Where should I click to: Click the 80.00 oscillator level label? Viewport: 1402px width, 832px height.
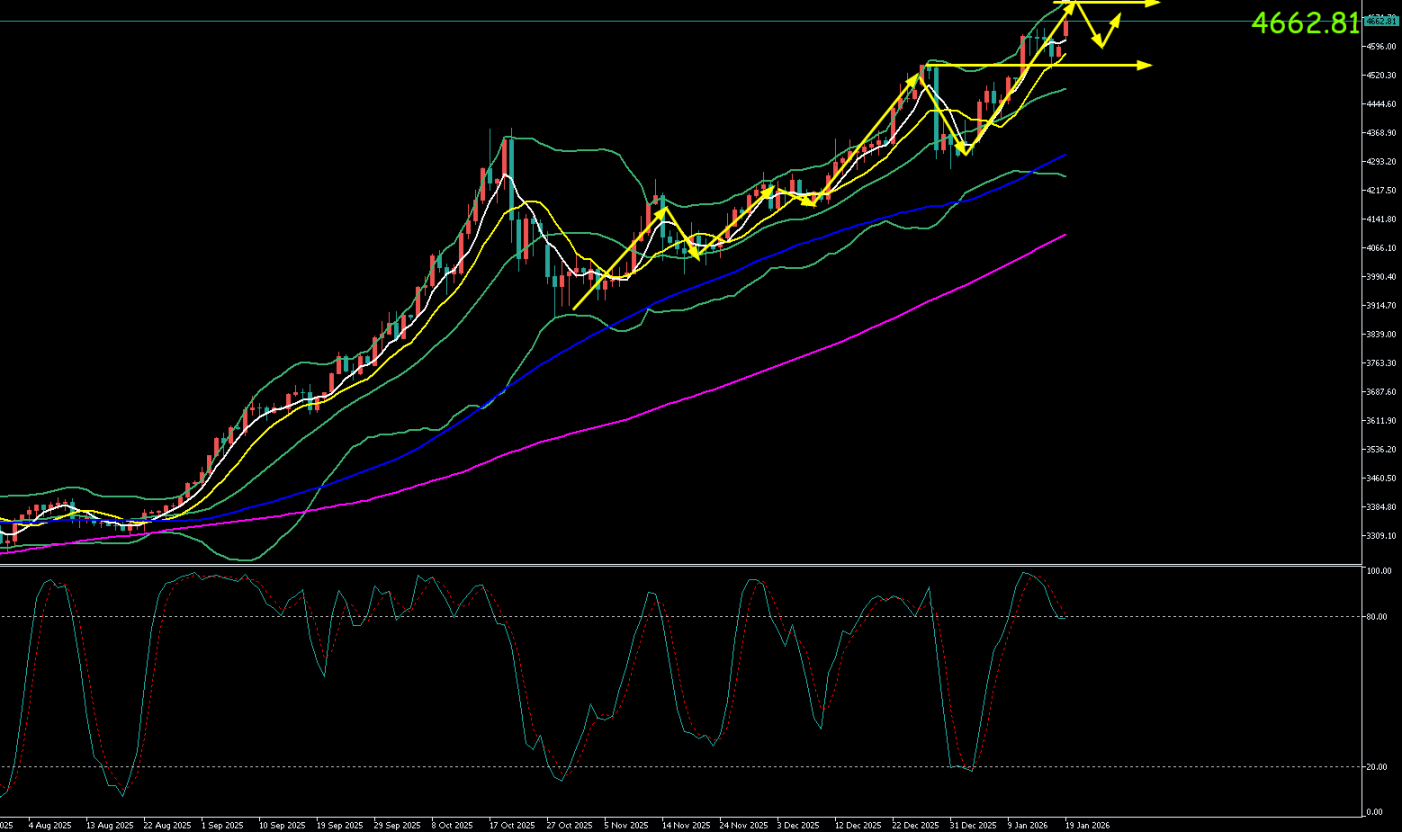(1378, 617)
